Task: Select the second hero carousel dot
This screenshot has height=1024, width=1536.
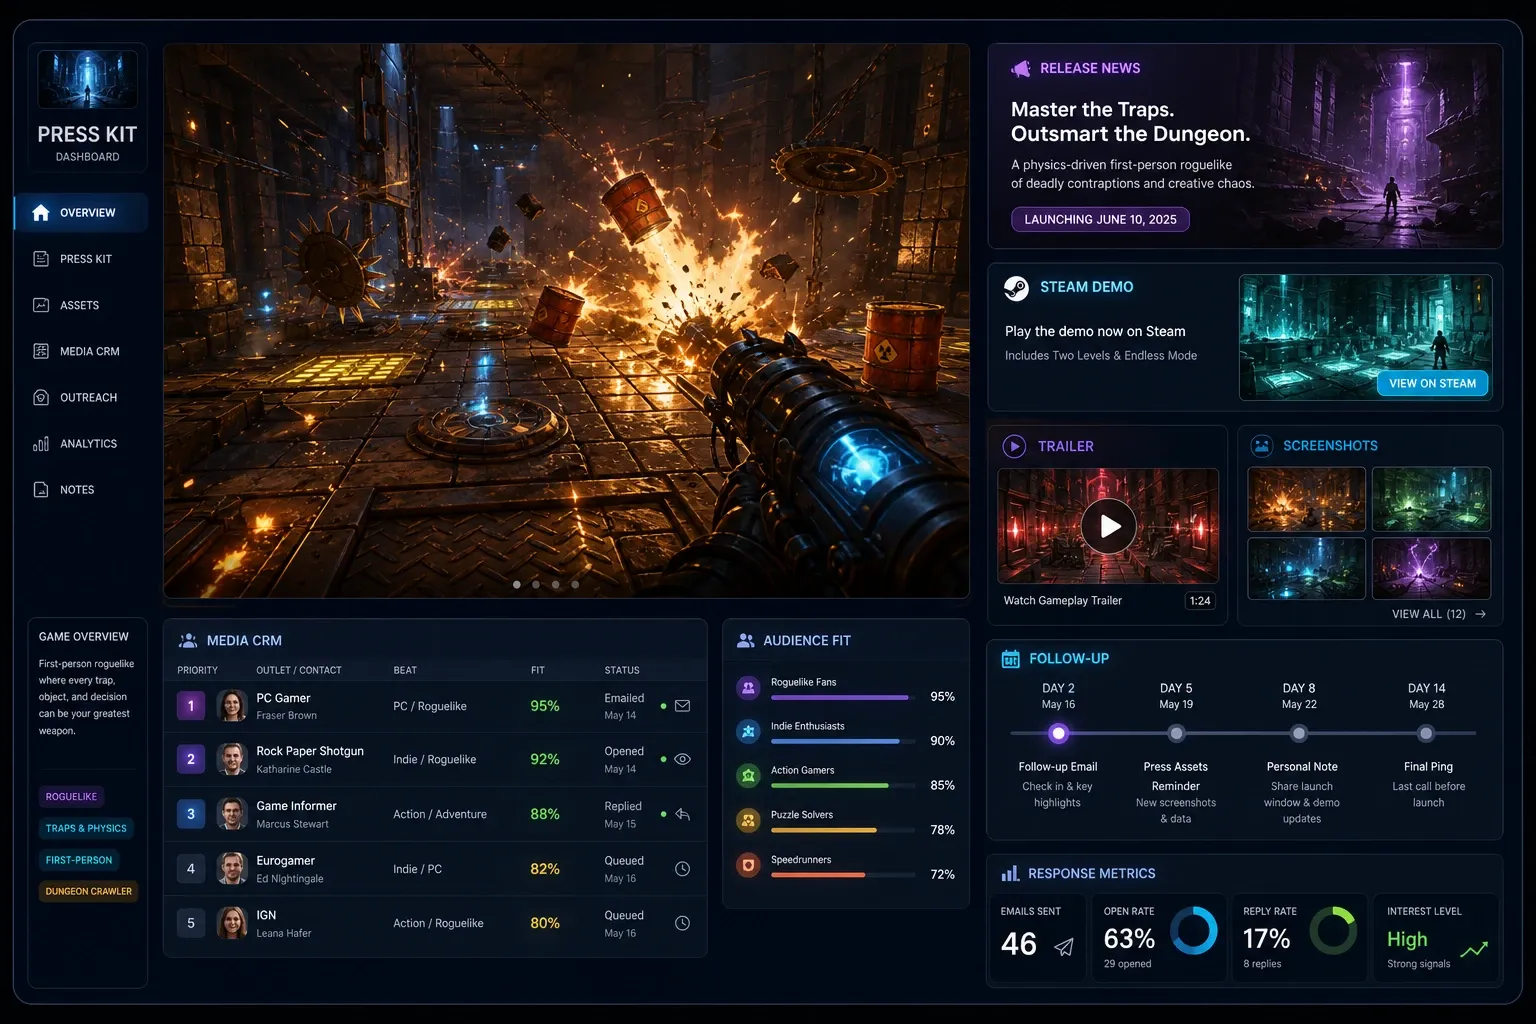Action: (536, 584)
